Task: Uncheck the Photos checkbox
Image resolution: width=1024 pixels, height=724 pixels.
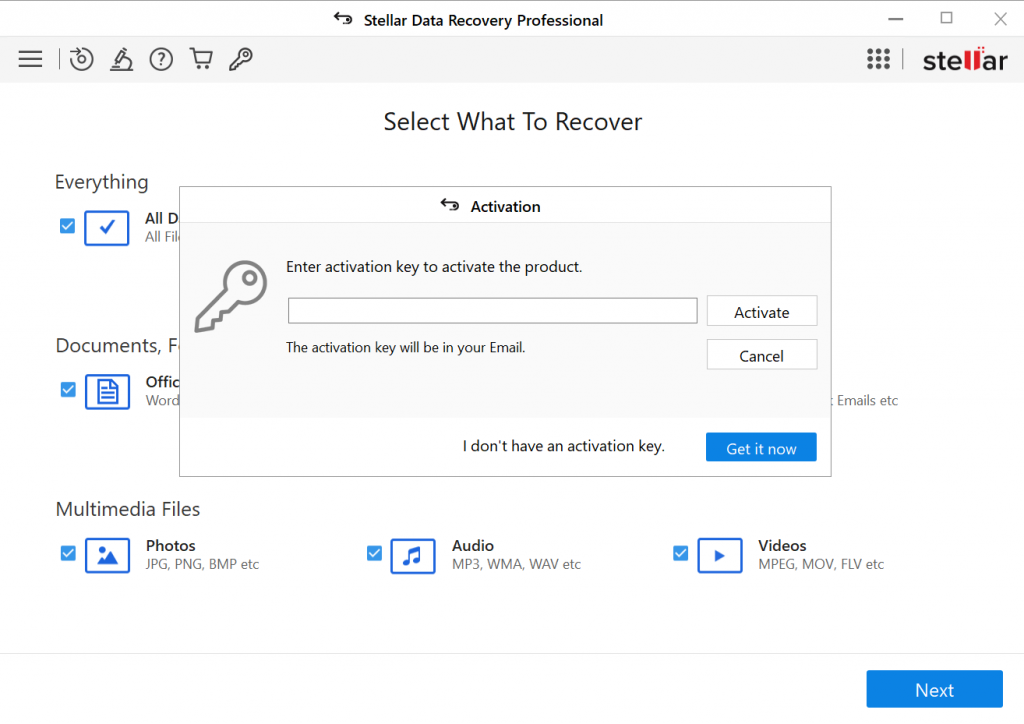Action: [x=68, y=553]
